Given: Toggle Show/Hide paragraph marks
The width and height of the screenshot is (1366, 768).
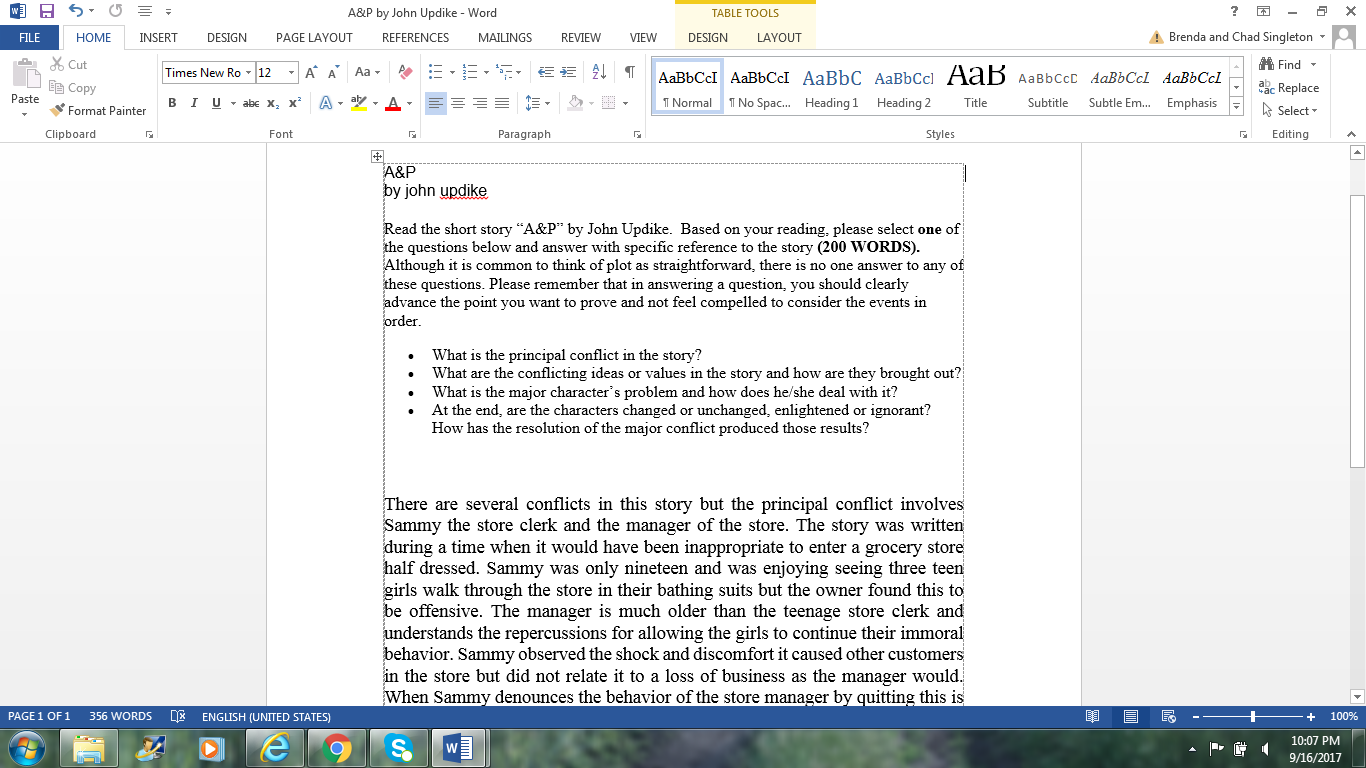Looking at the screenshot, I should coord(628,73).
